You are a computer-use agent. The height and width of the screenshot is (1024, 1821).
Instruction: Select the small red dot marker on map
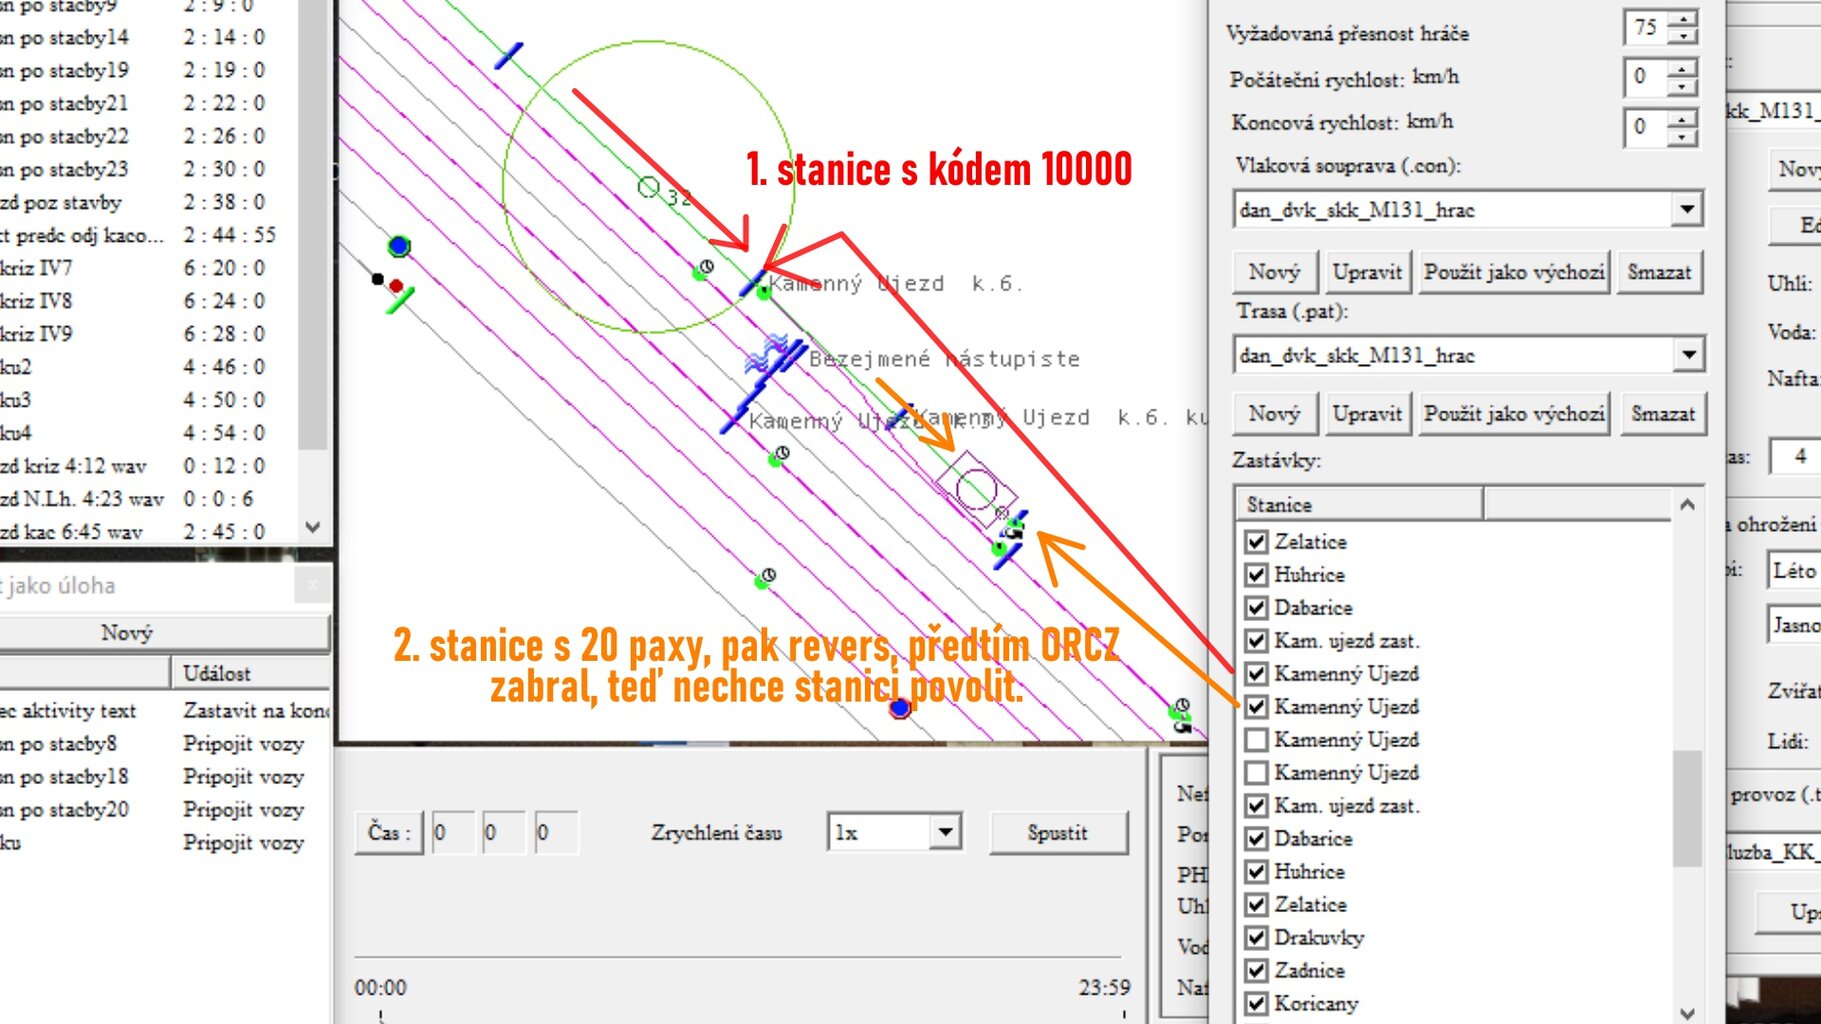tap(396, 286)
